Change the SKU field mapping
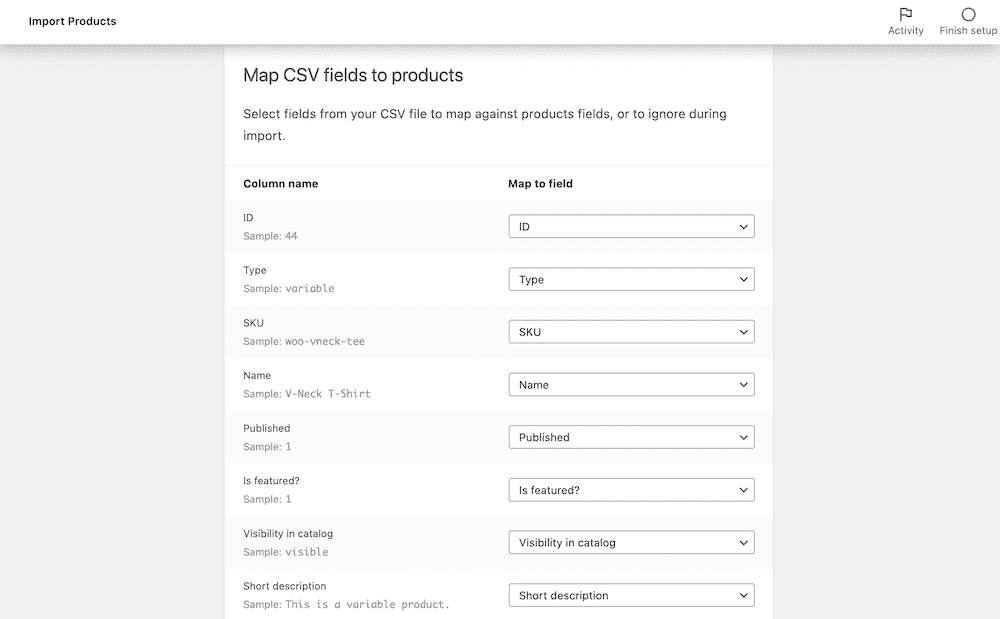Screen dimensions: 1000x619 tap(631, 331)
